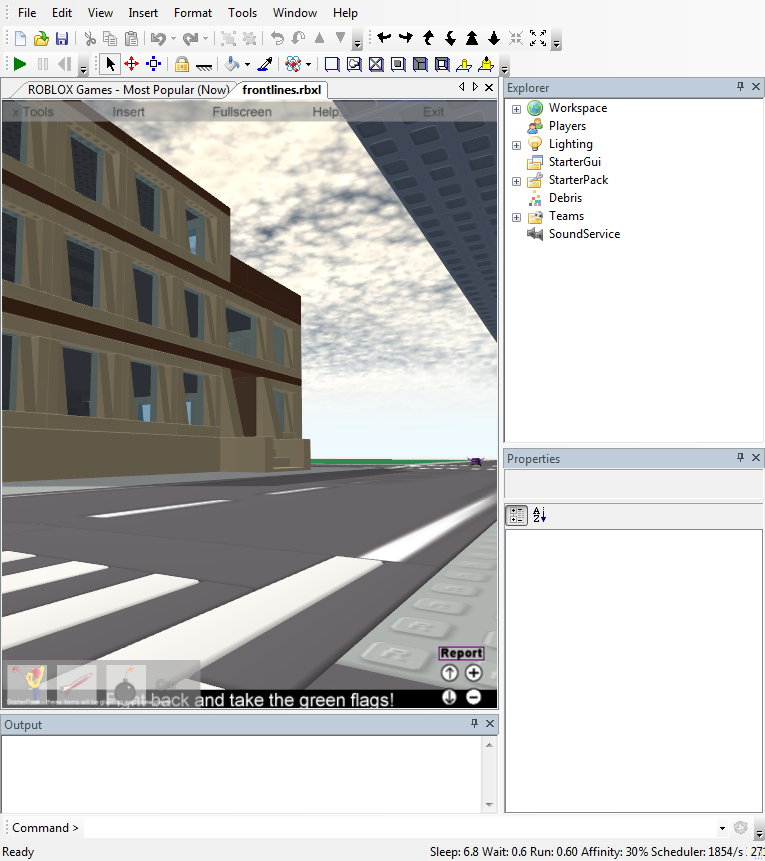Click Fullscreen in the game view bar
The width and height of the screenshot is (765, 861).
pos(241,112)
